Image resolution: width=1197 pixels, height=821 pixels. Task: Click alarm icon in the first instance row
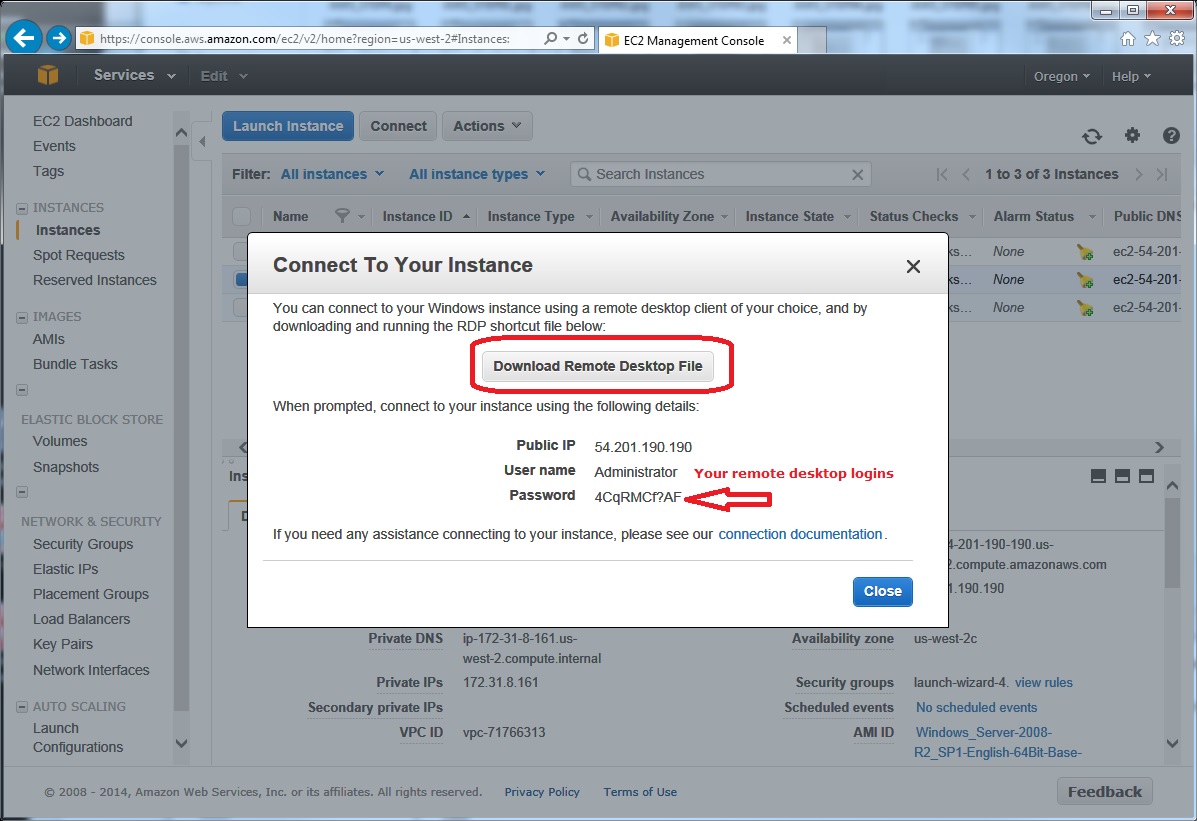[1084, 252]
